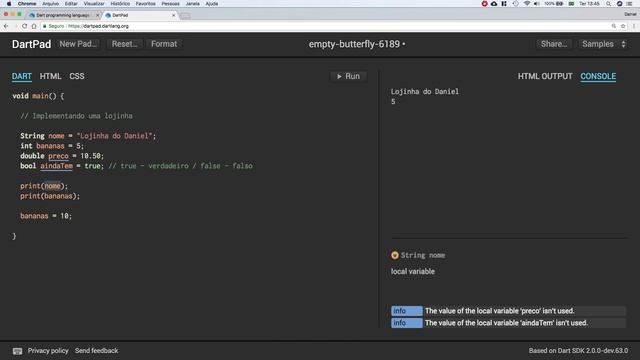Image resolution: width=640 pixels, height=360 pixels.
Task: Click the console output 'Lojinha do Daniel'
Action: point(424,92)
